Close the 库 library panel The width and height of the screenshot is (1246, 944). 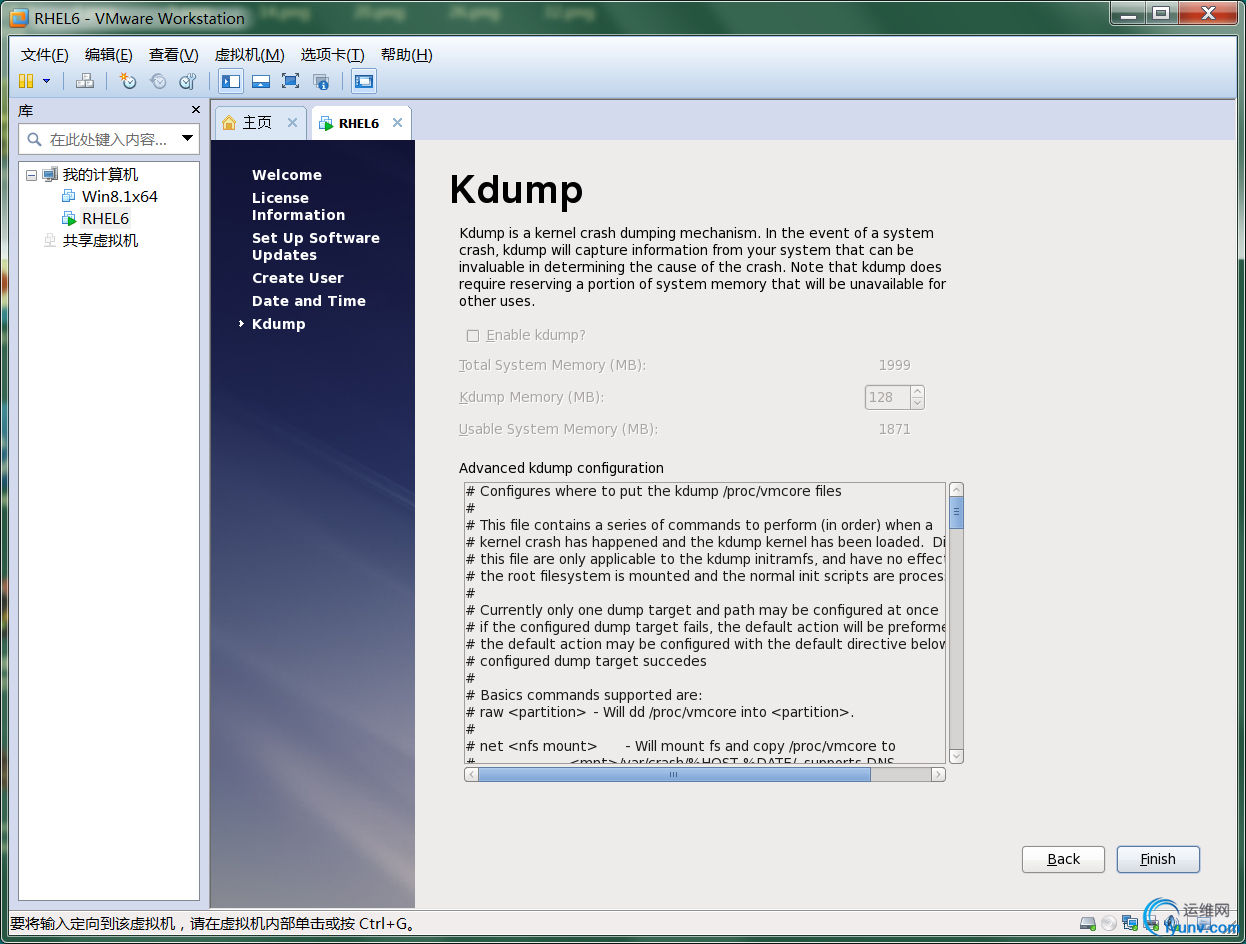pos(196,110)
